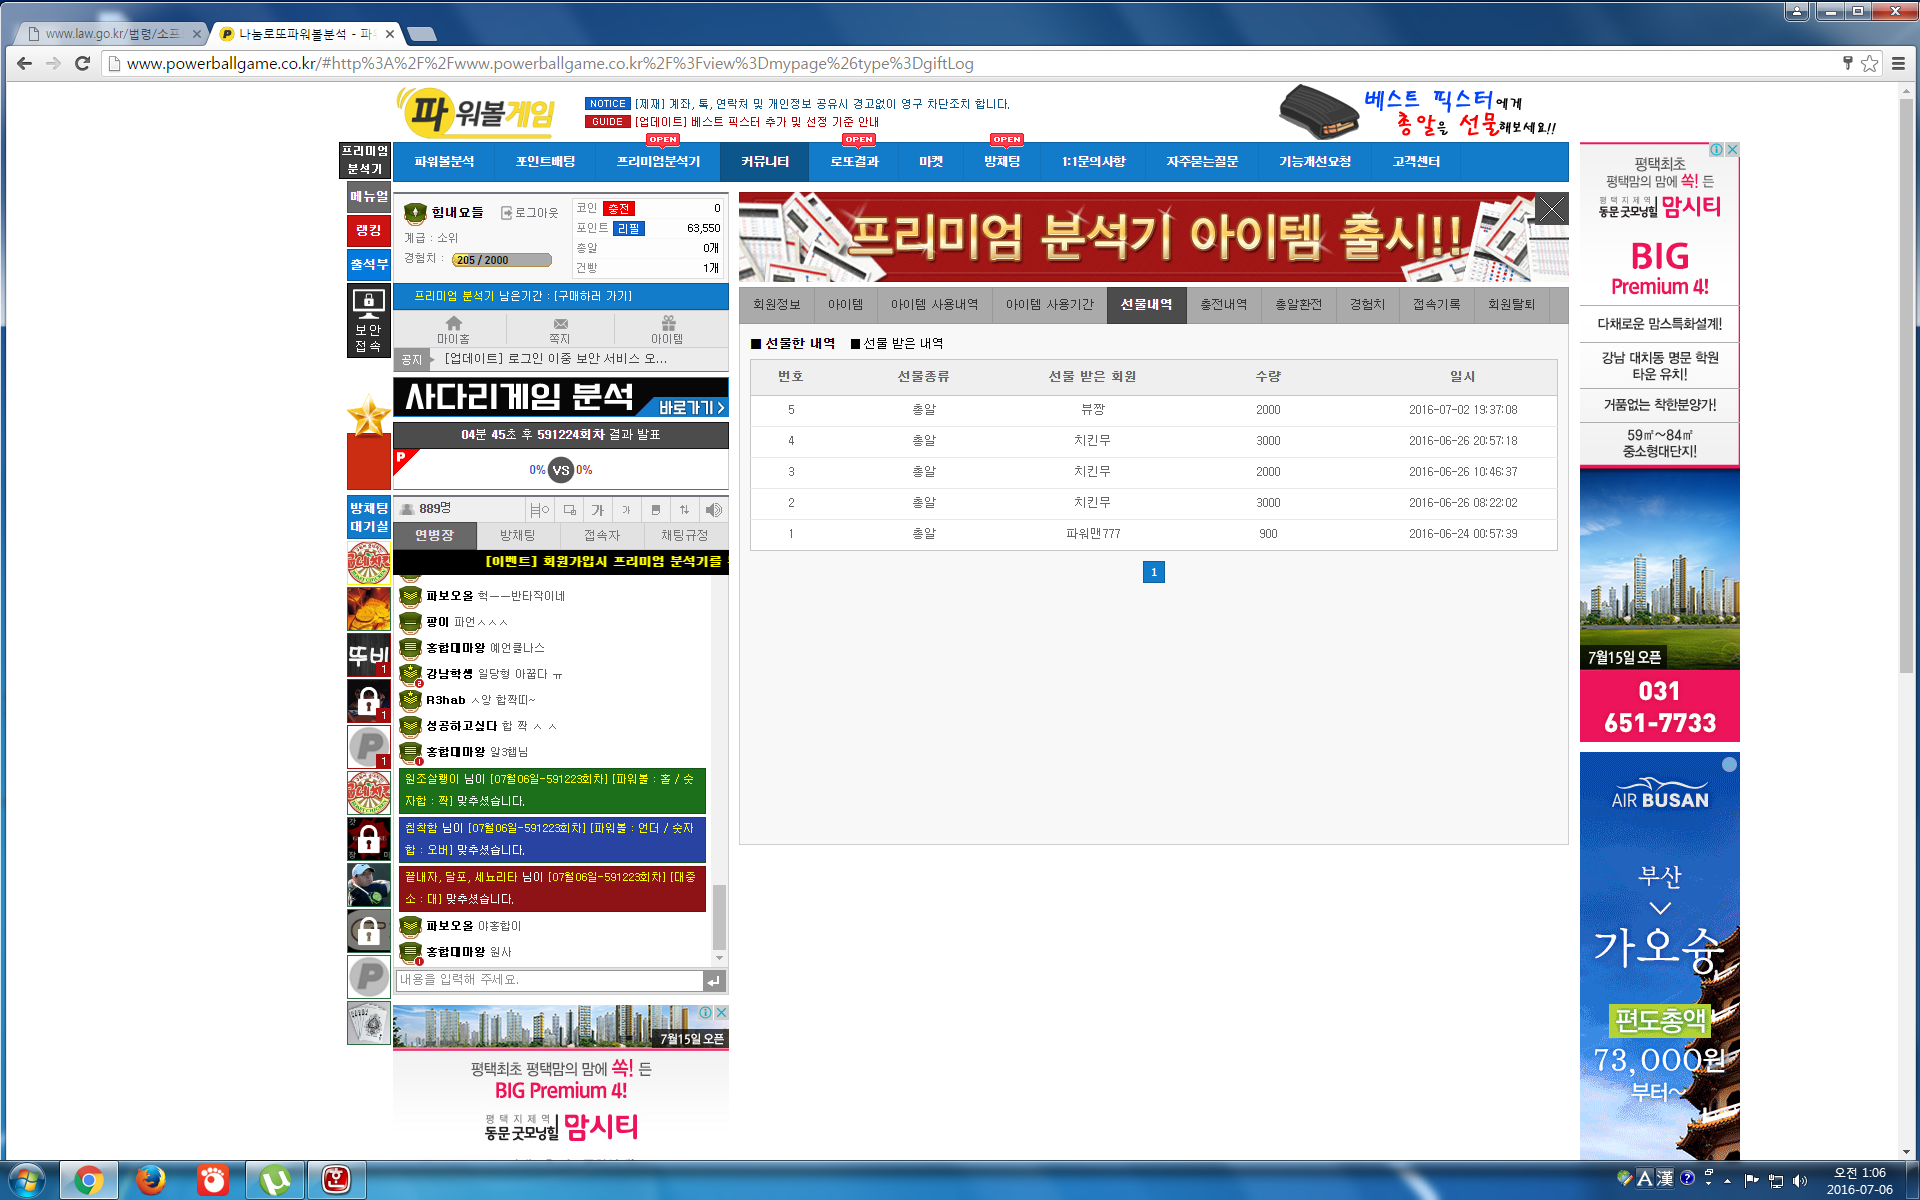Click the chat send enter-arrow button
This screenshot has height=1200, width=1920.
tap(714, 981)
